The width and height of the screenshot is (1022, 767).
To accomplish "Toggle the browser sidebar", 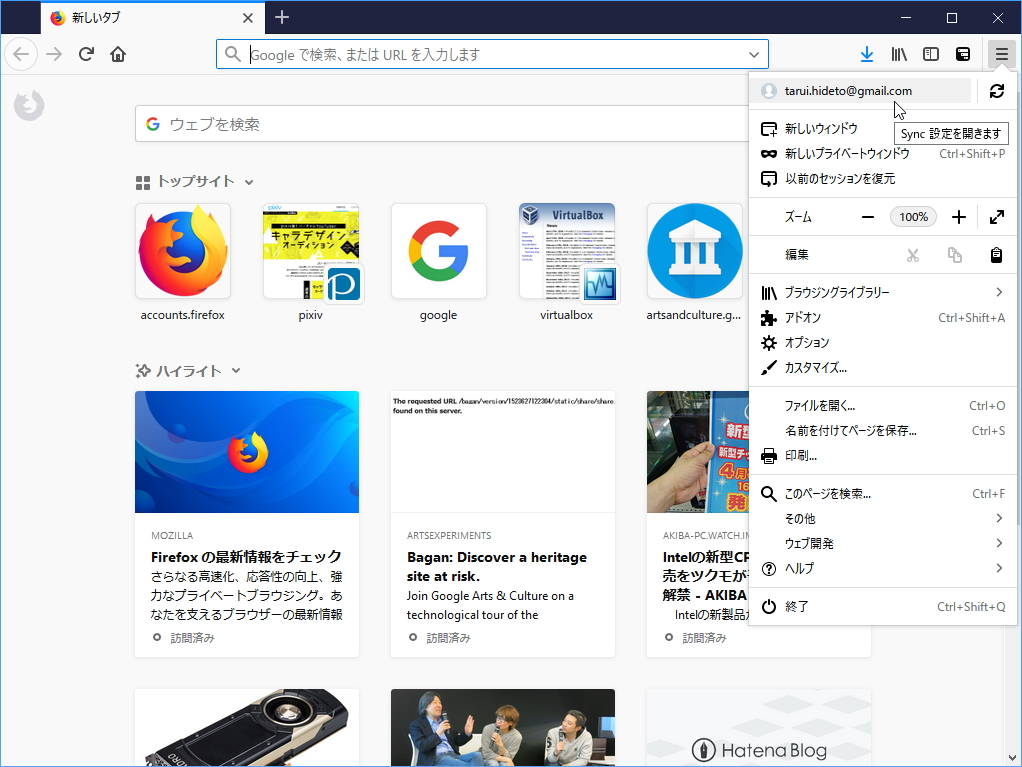I will (x=931, y=54).
